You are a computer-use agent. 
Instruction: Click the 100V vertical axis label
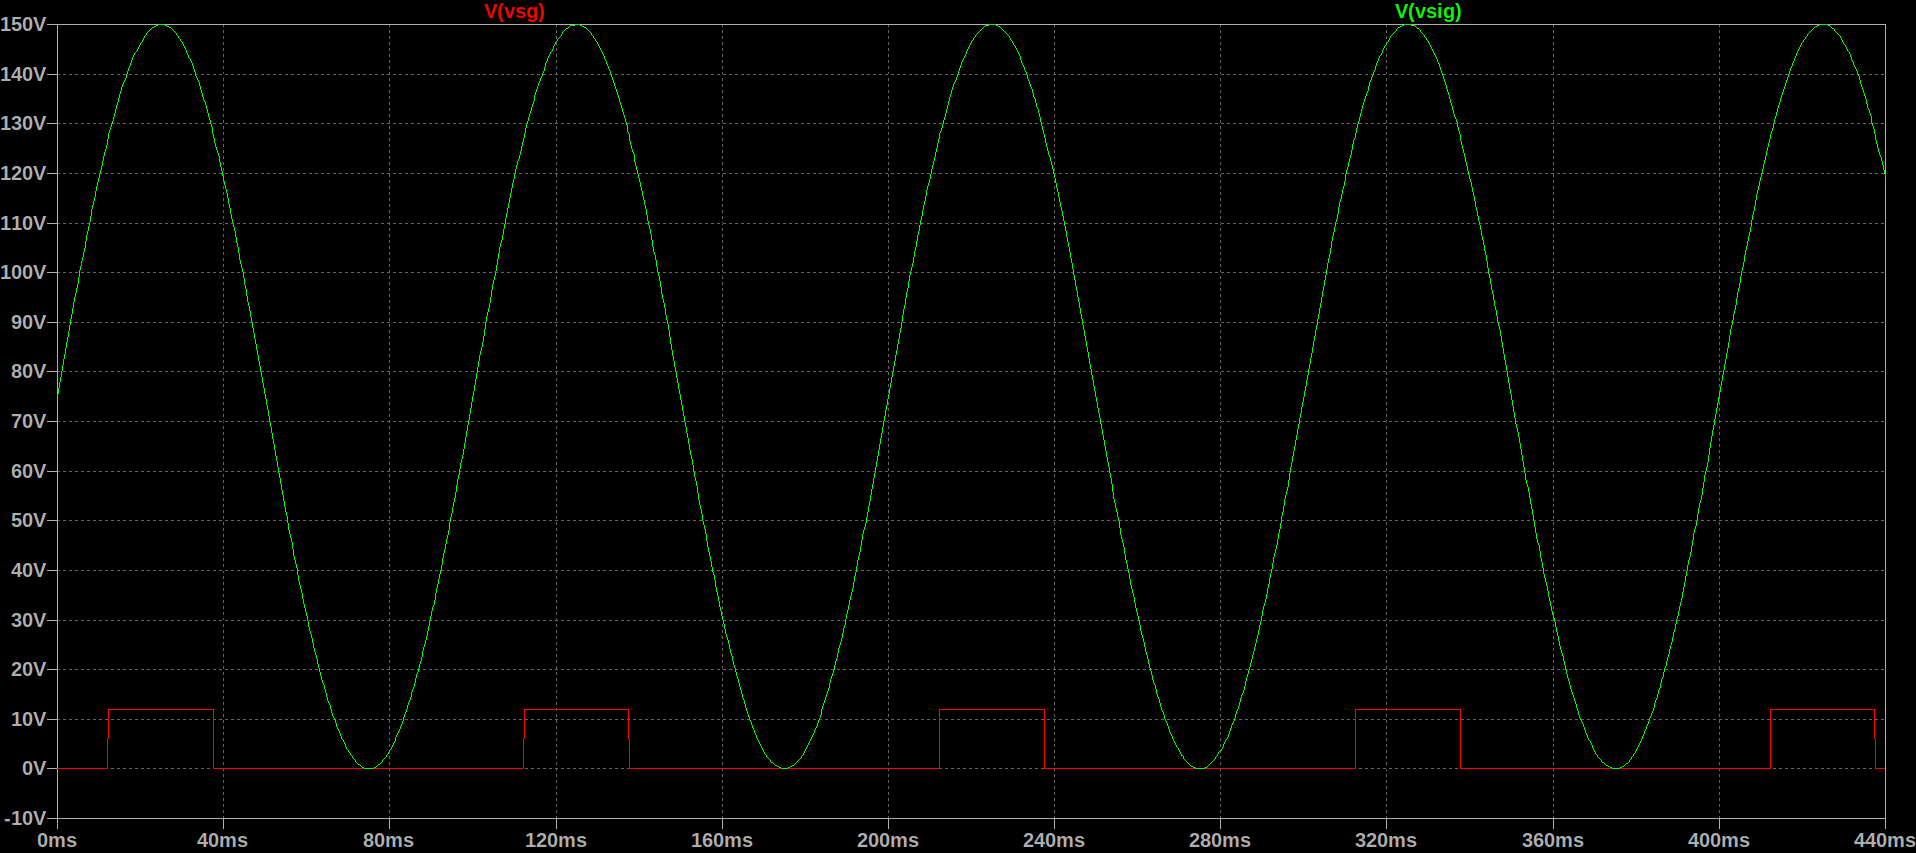click(23, 272)
